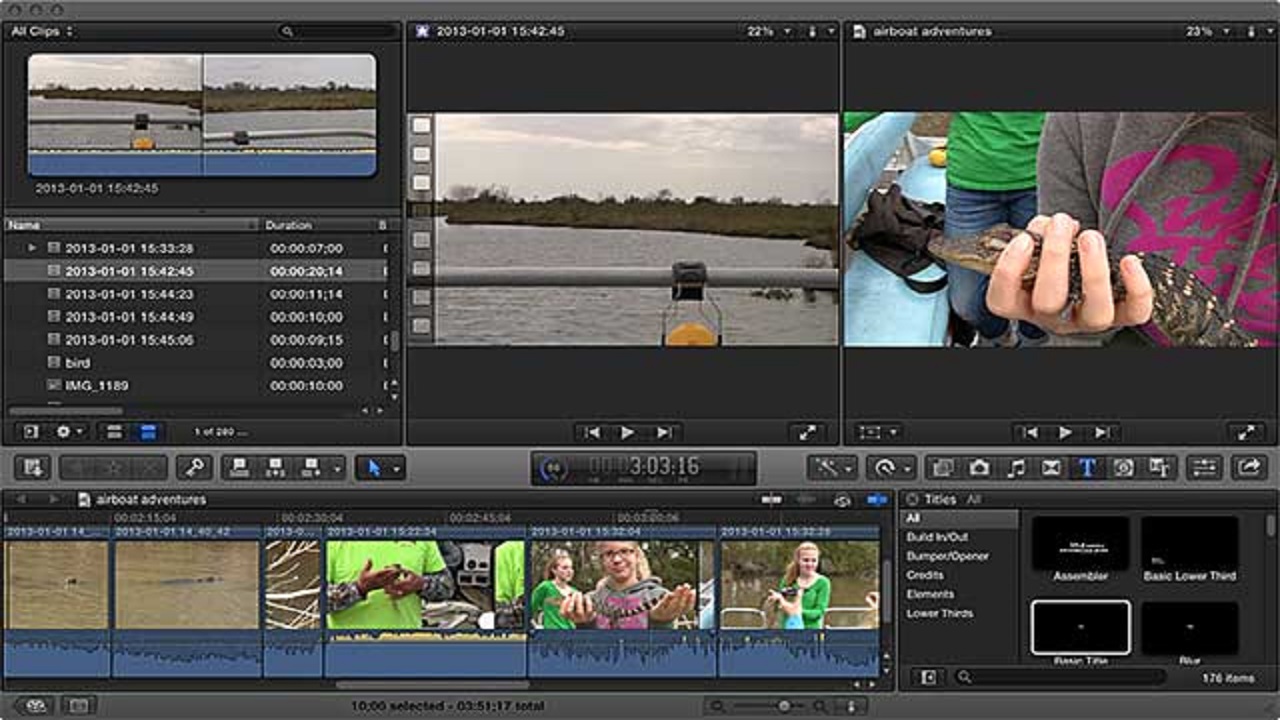This screenshot has width=1280, height=720.
Task: Expand the 2013-01-01 15:33:28 clip row
Action: pyautogui.click(x=32, y=248)
